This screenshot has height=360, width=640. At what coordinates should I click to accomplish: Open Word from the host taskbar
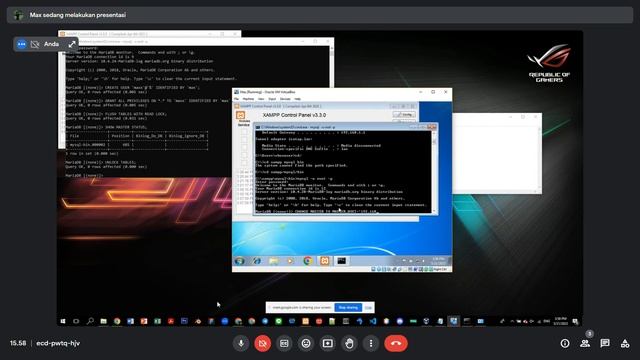130,321
